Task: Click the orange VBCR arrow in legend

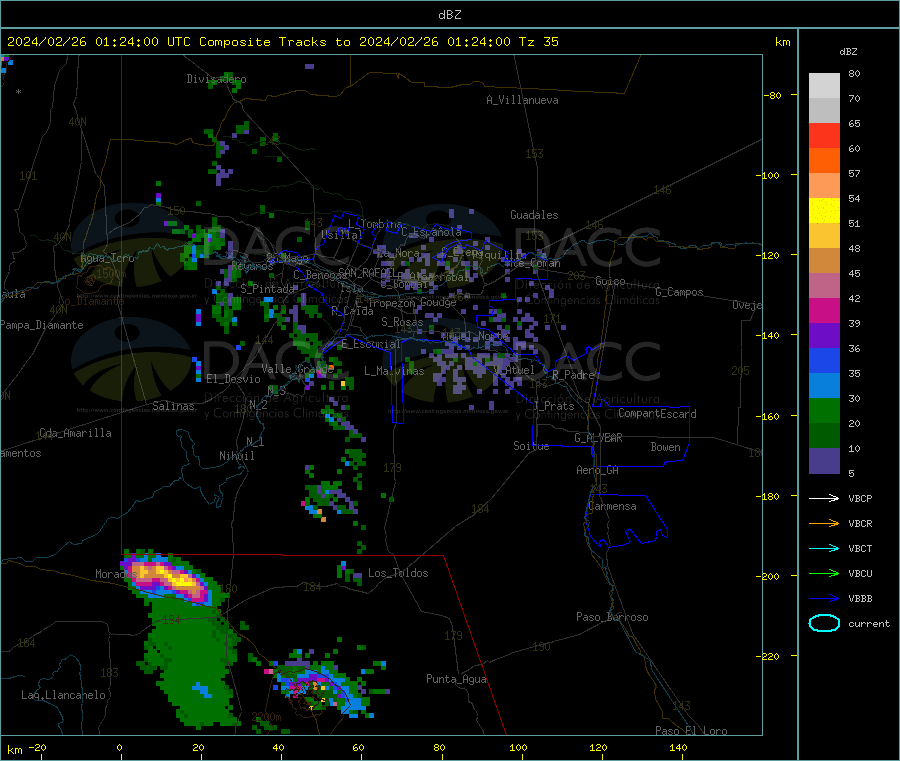Action: tap(824, 523)
